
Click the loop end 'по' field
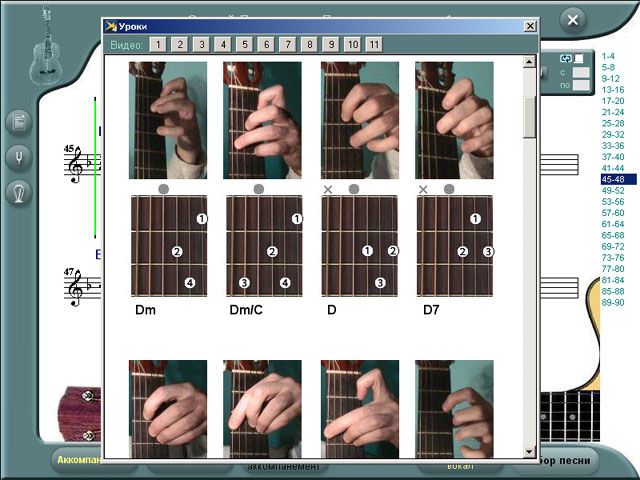pos(581,86)
